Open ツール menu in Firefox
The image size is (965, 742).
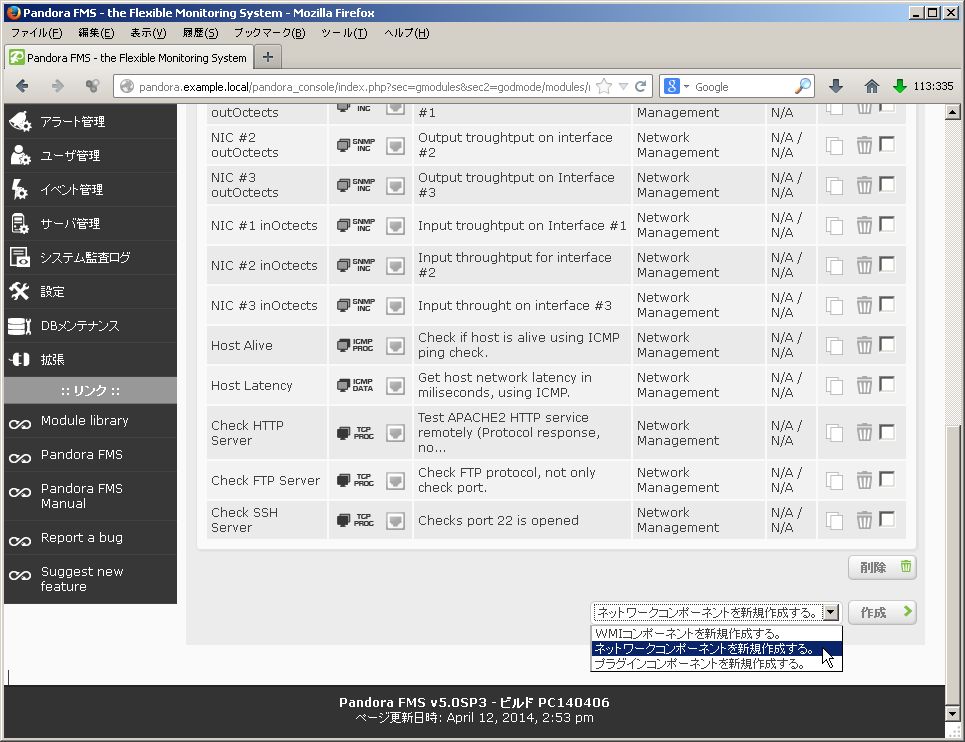tap(344, 33)
